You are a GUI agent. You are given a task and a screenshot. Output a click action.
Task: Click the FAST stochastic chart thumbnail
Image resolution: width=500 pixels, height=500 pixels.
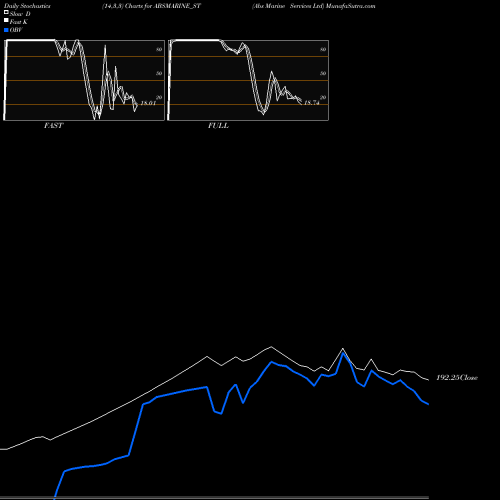click(84, 80)
